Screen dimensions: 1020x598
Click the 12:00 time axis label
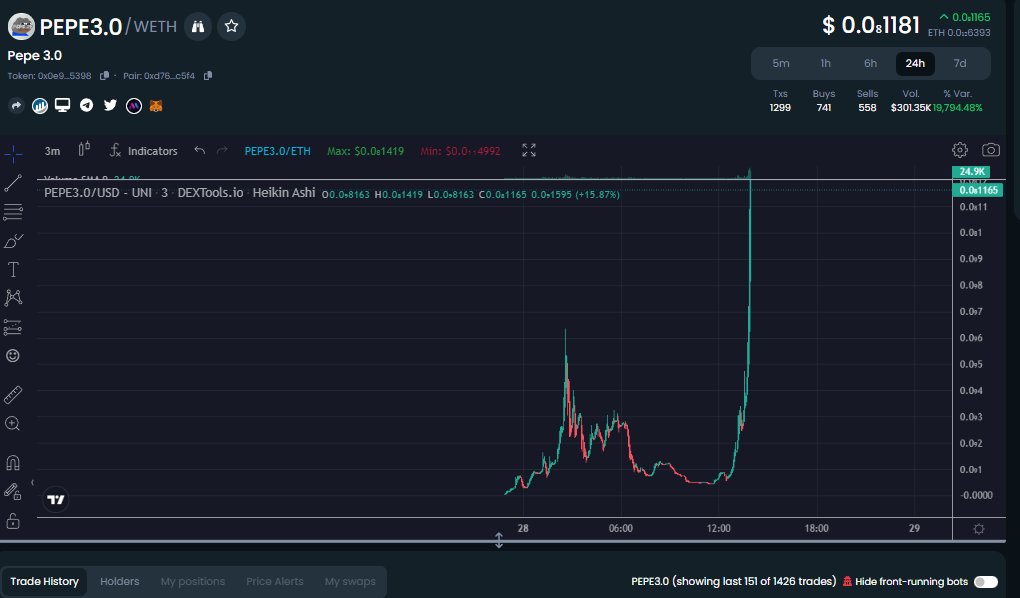719,528
